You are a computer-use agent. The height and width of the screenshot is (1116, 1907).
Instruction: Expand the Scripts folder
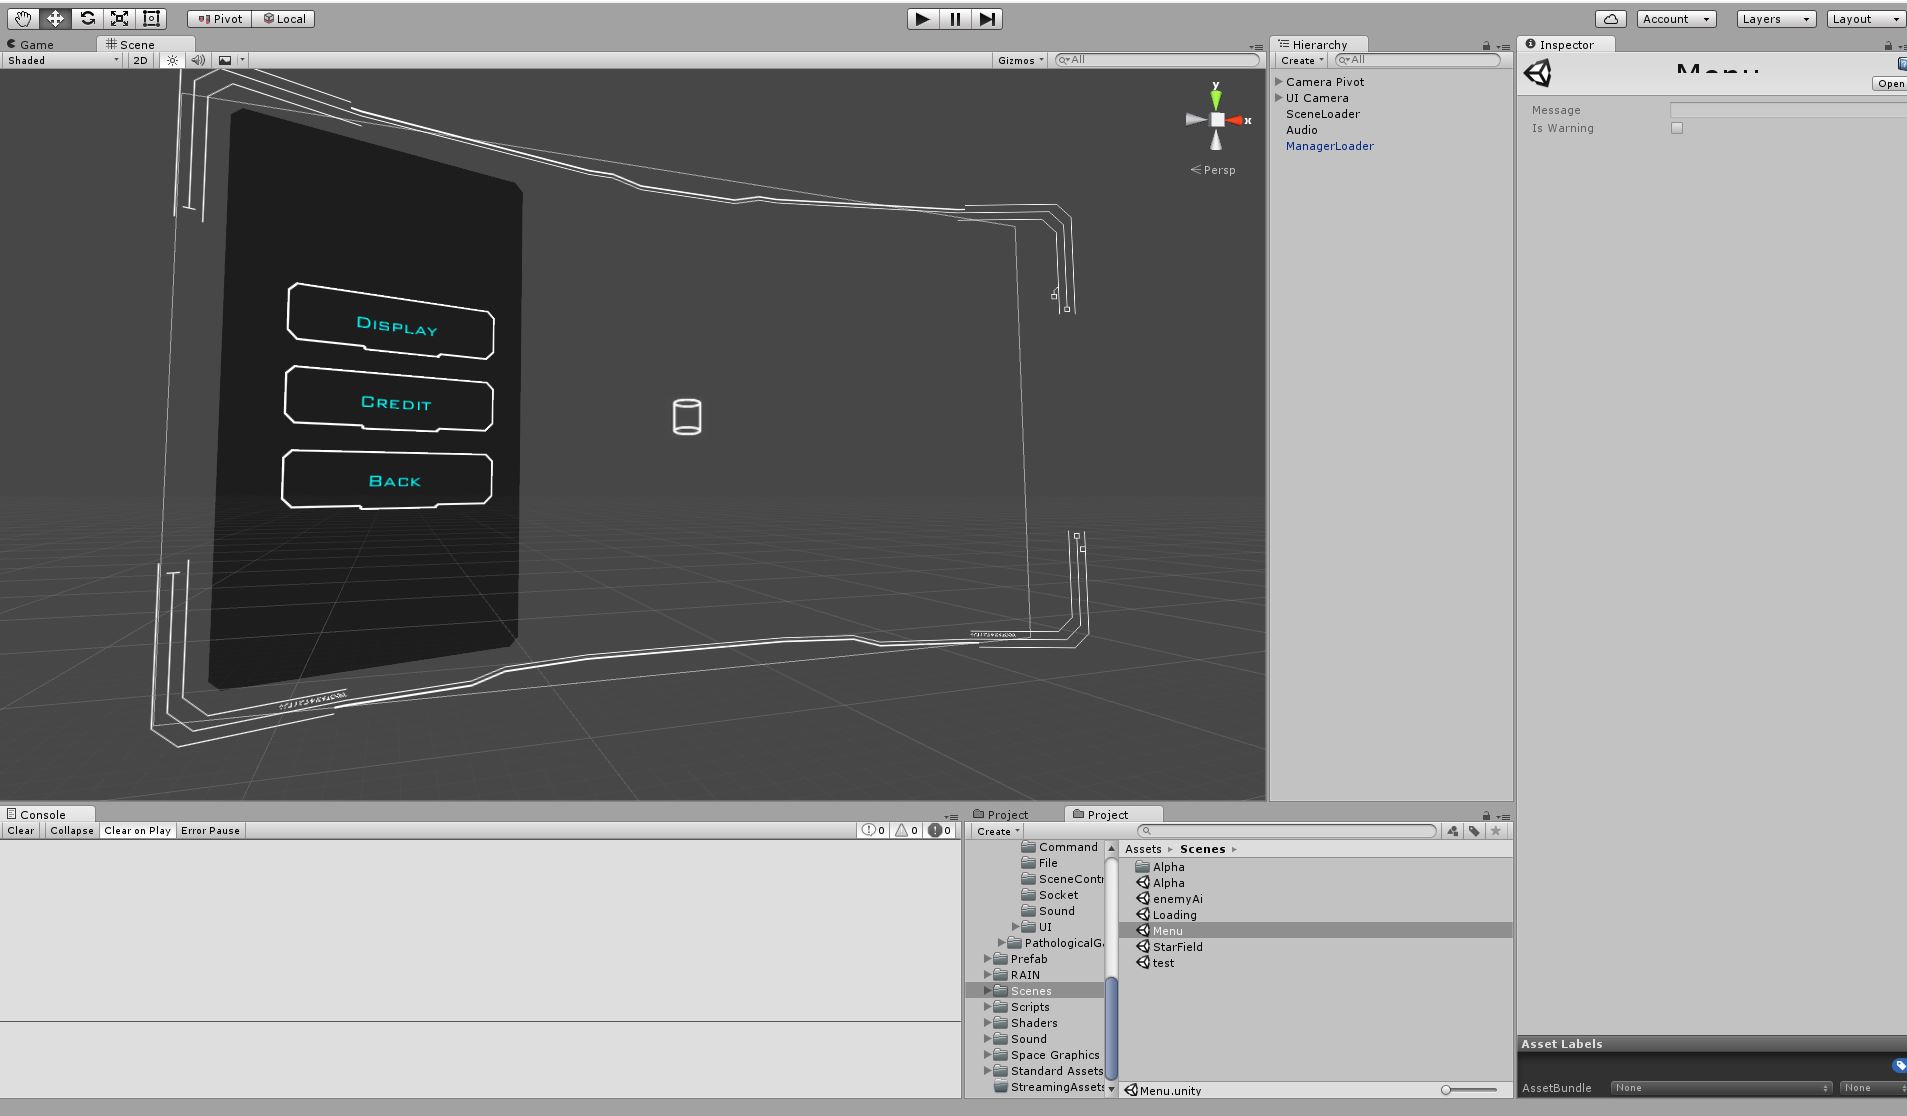tap(987, 1007)
